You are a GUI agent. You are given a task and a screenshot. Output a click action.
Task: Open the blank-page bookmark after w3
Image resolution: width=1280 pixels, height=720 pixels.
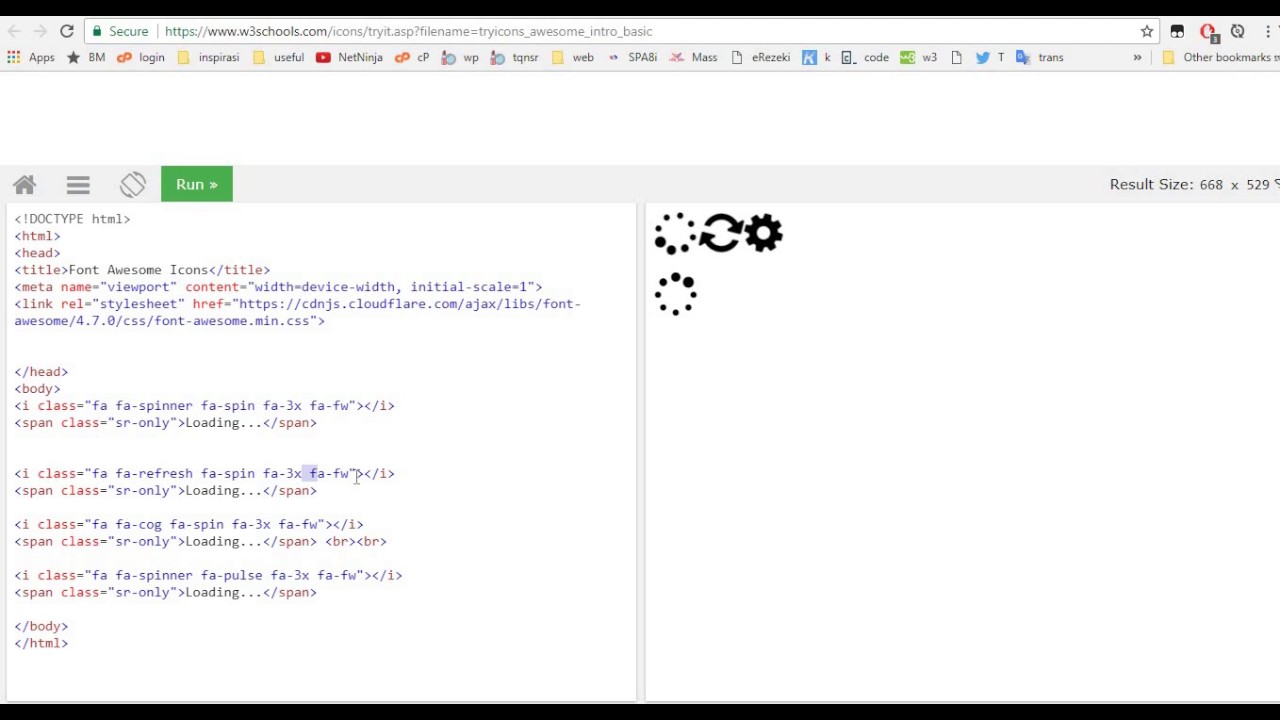pyautogui.click(x=957, y=57)
